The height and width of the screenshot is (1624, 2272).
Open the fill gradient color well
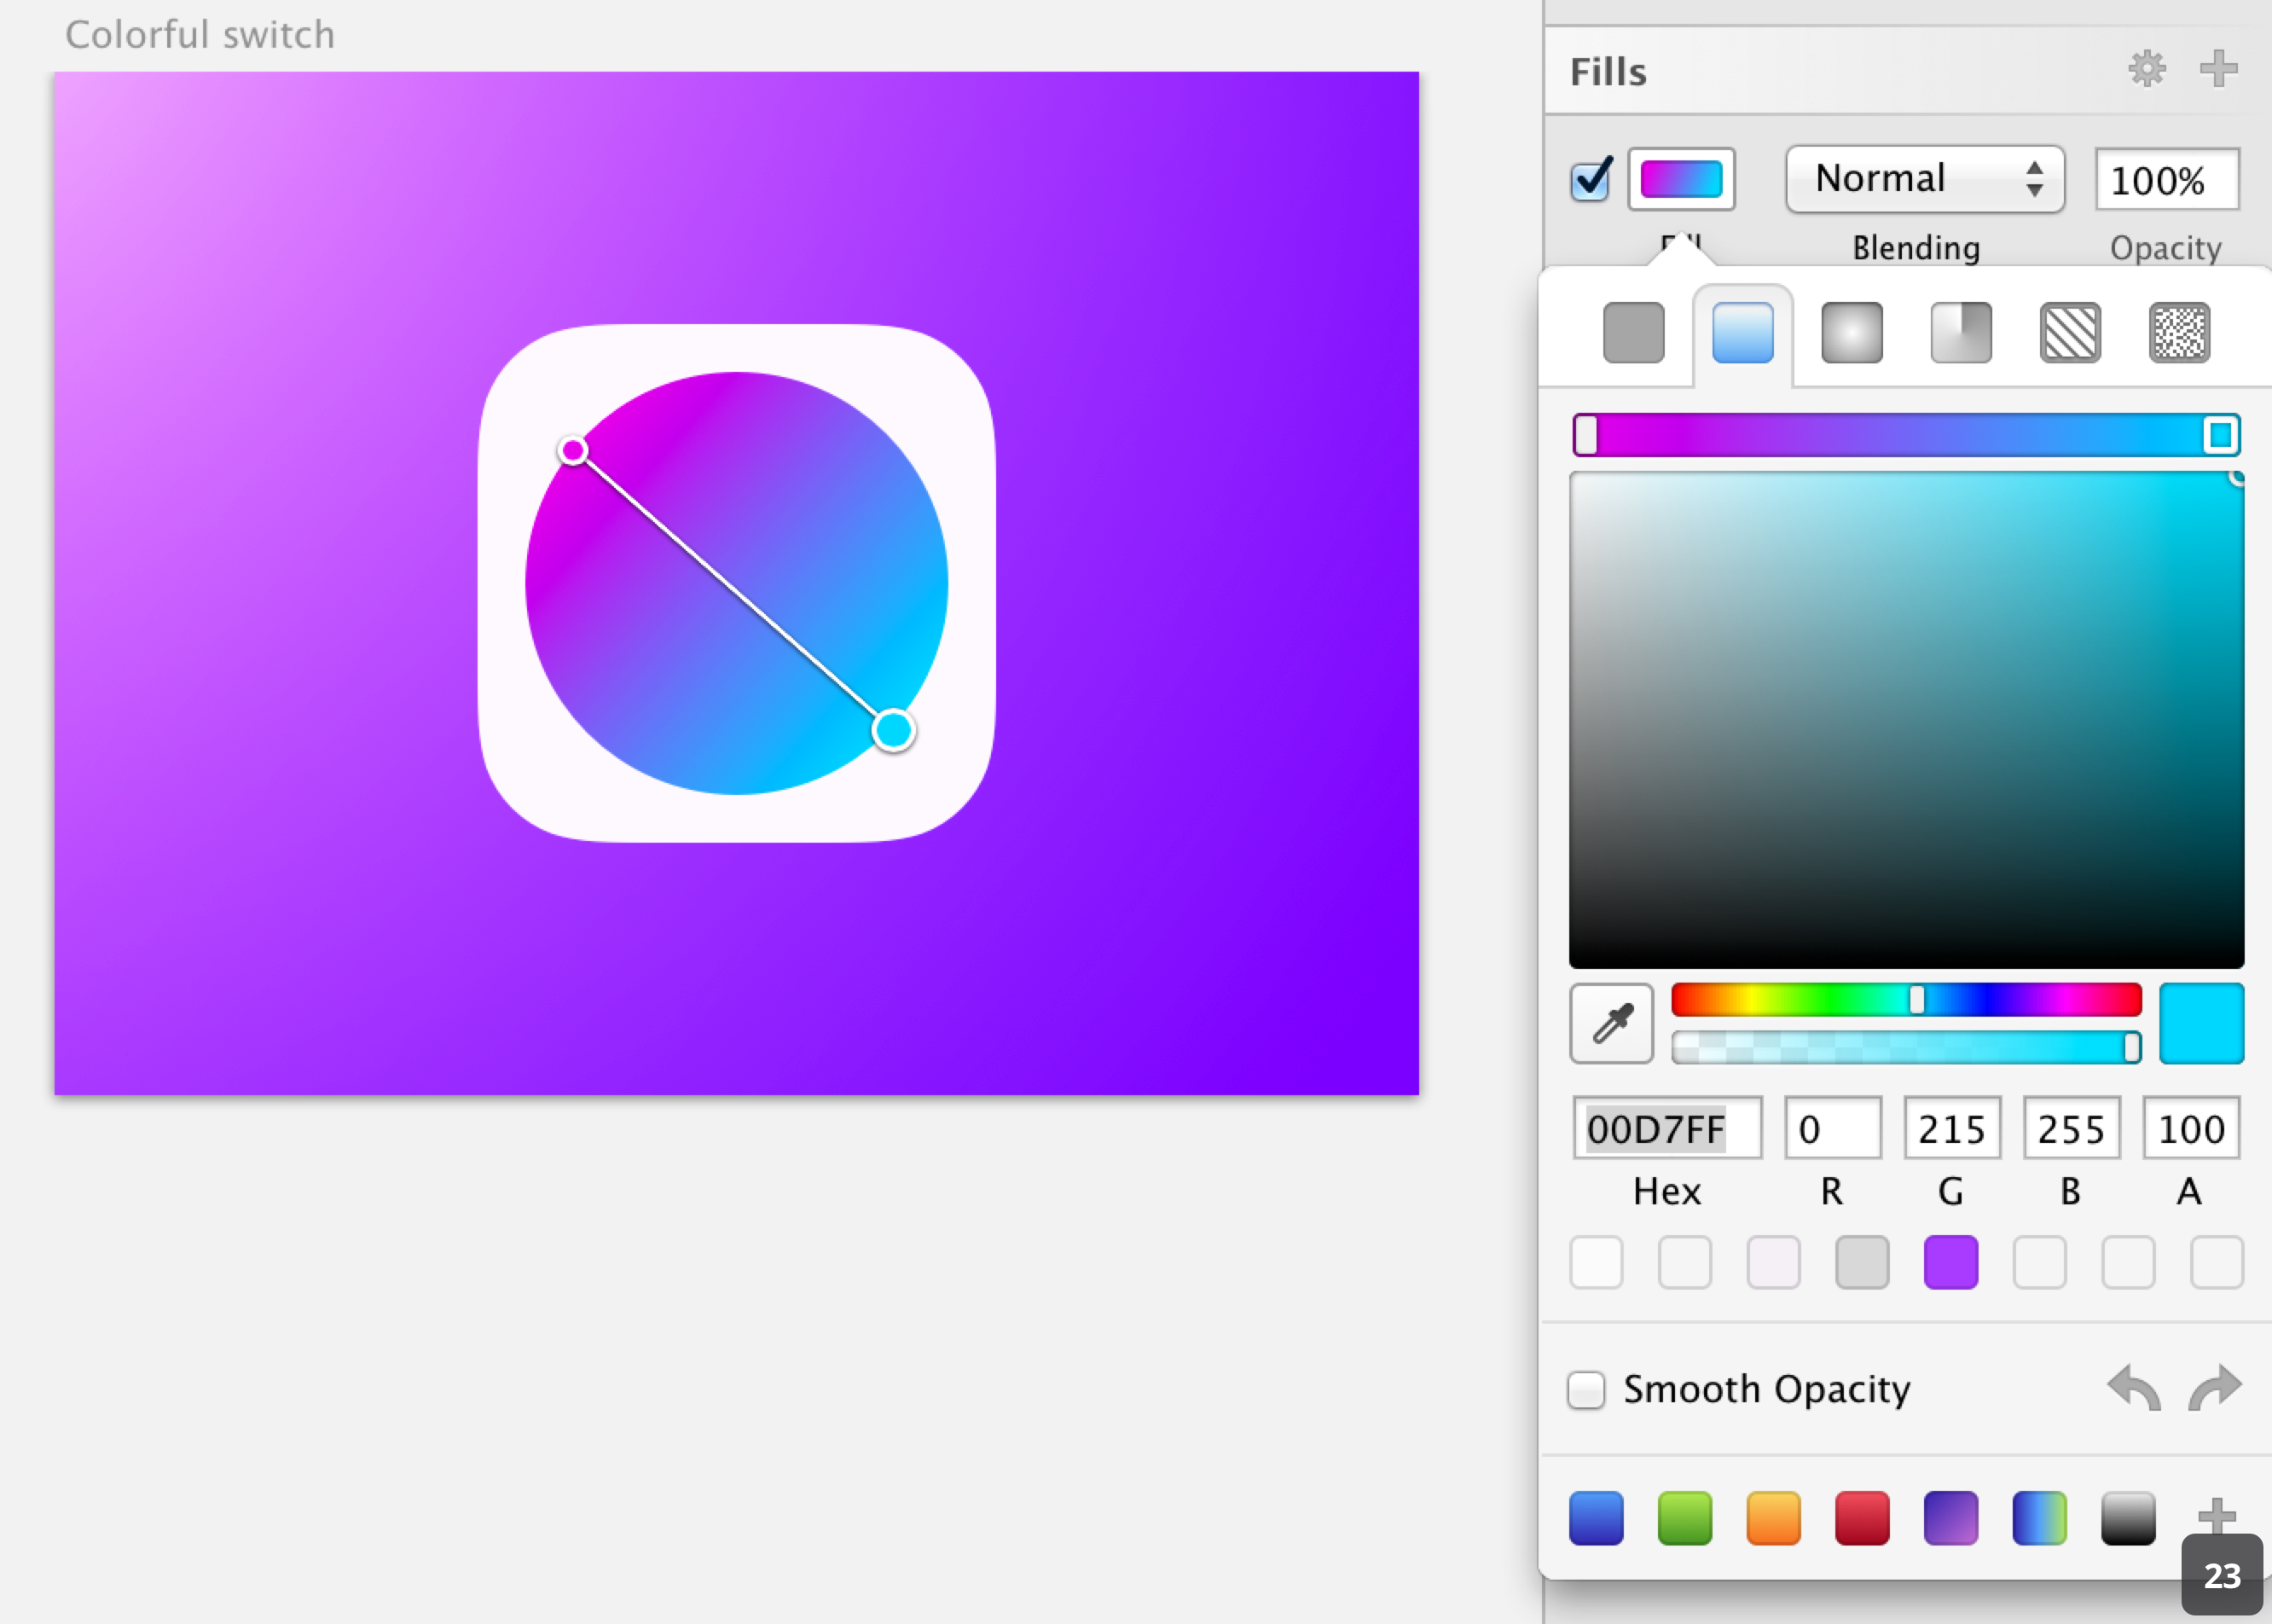1681,180
